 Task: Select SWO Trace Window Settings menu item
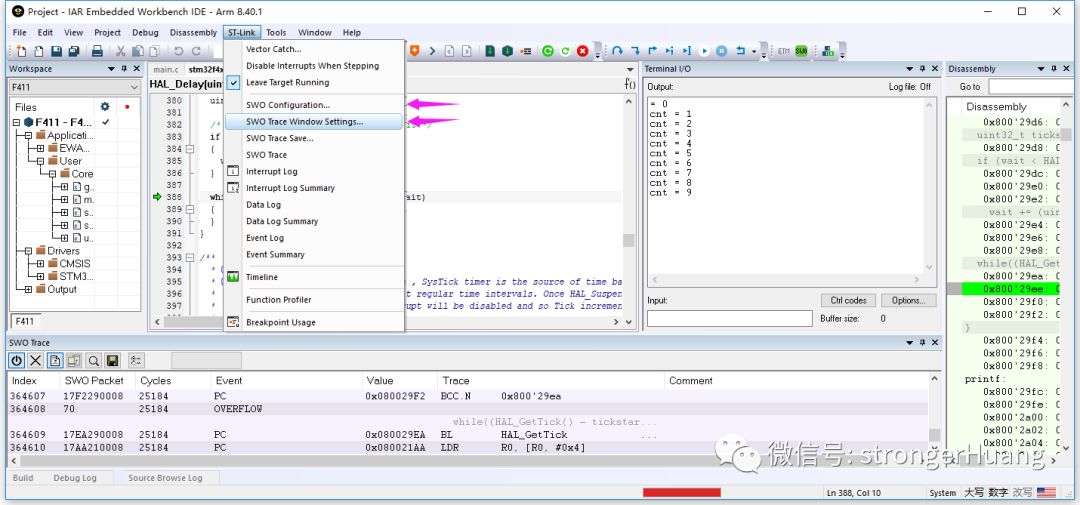coord(305,122)
